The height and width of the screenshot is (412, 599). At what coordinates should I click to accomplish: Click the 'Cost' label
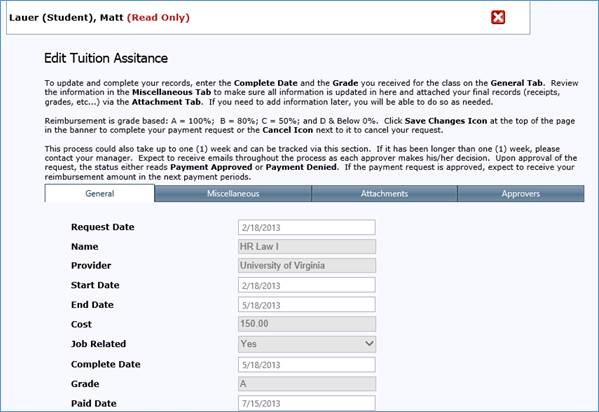pos(81,324)
